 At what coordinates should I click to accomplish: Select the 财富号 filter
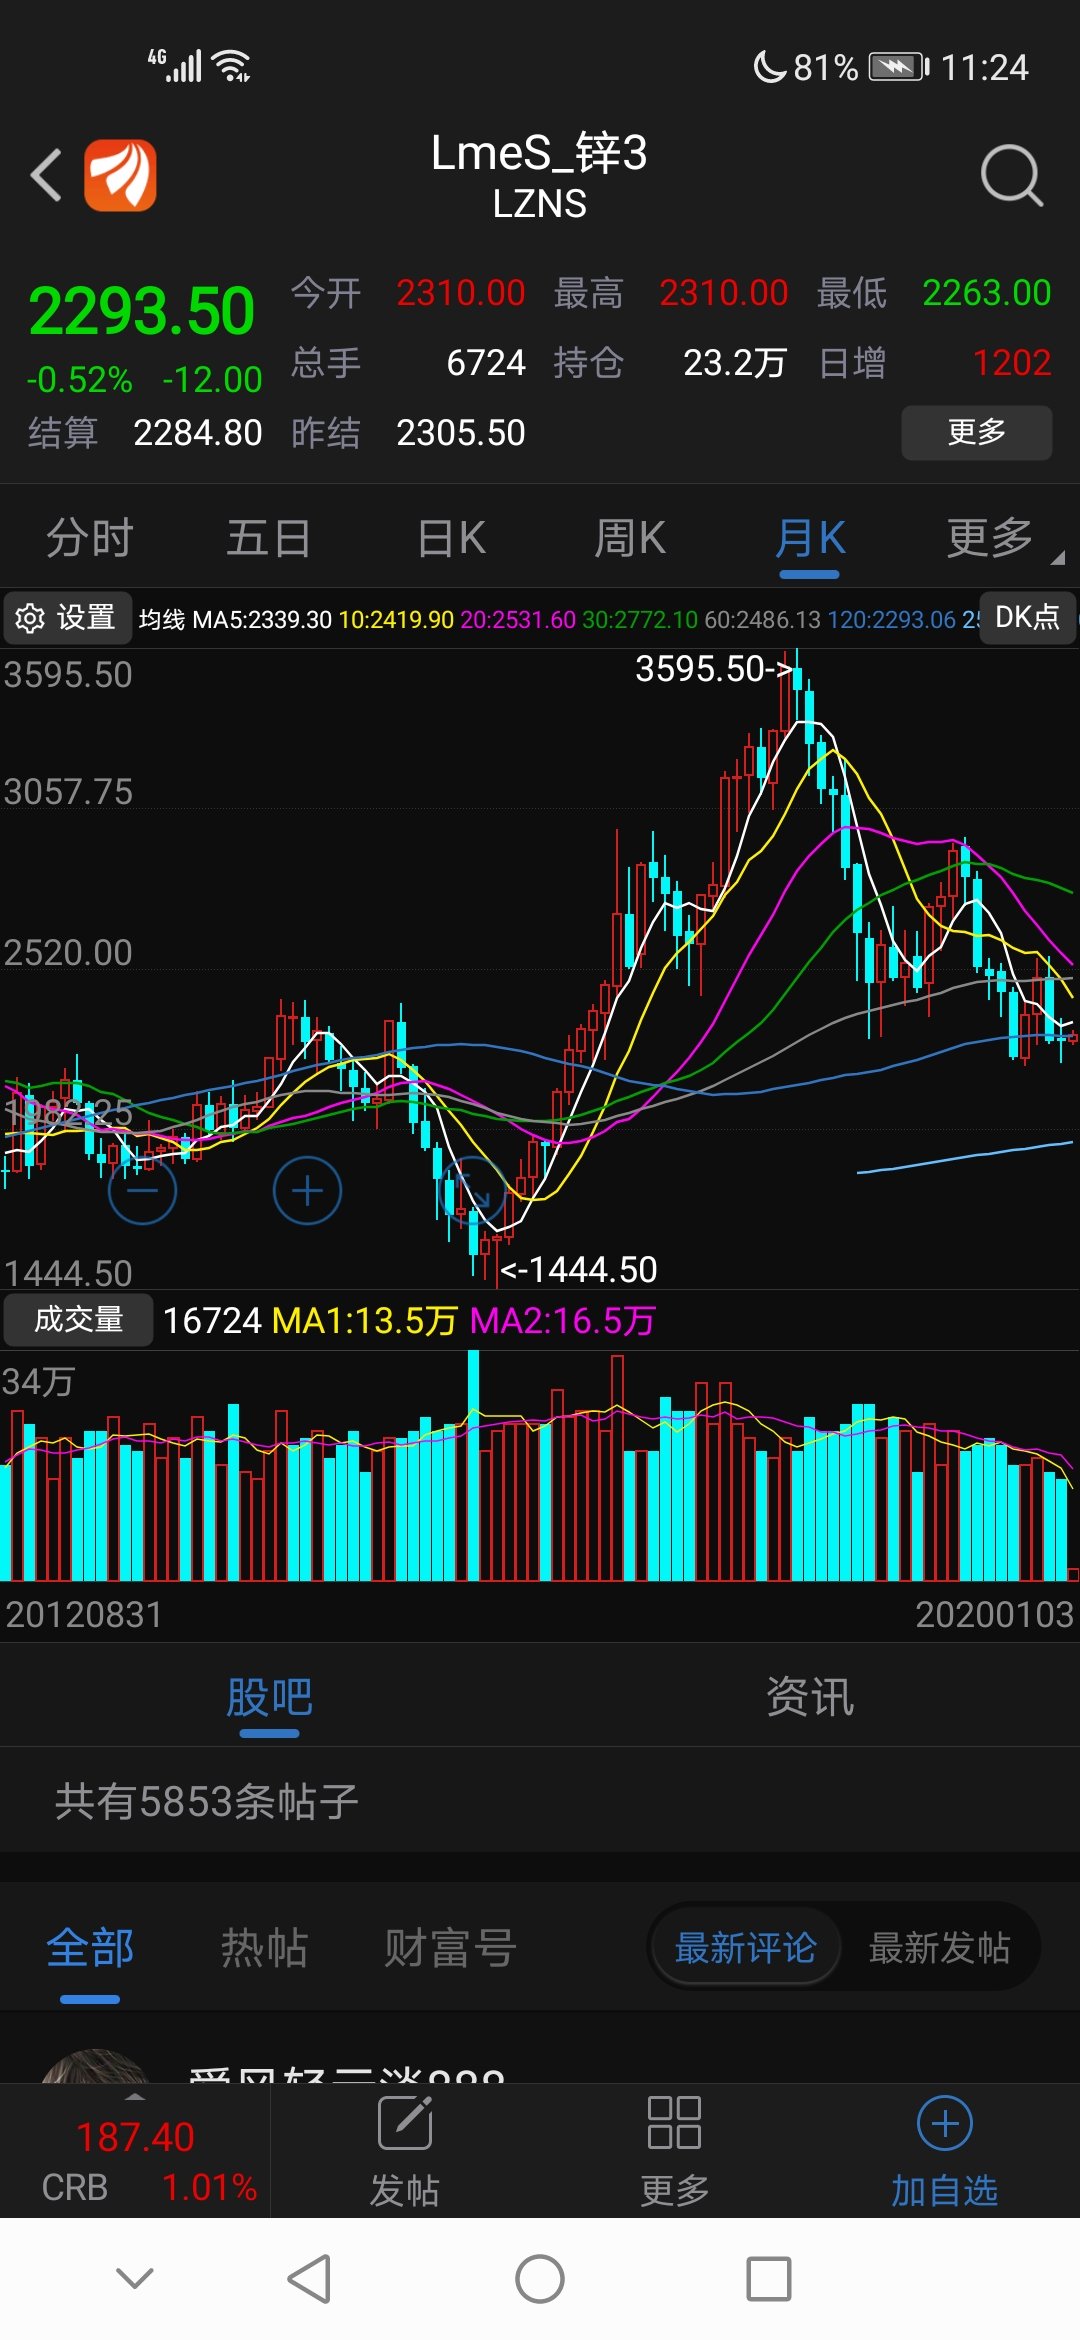coord(451,1948)
